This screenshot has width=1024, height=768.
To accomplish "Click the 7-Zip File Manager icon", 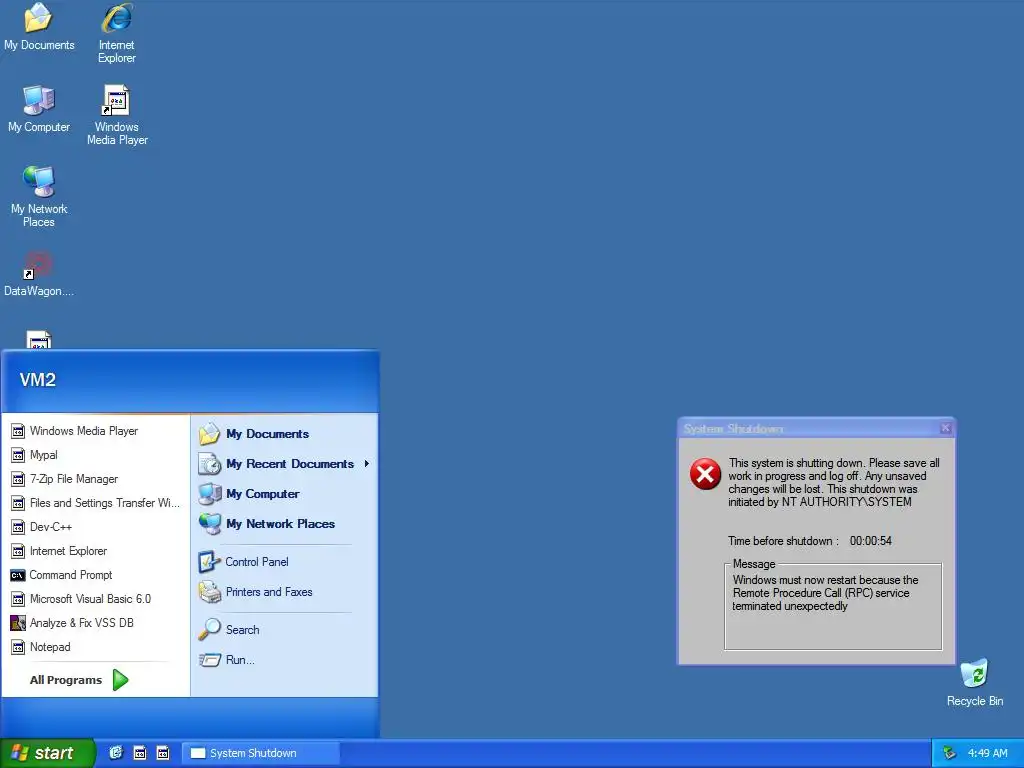I will point(18,479).
